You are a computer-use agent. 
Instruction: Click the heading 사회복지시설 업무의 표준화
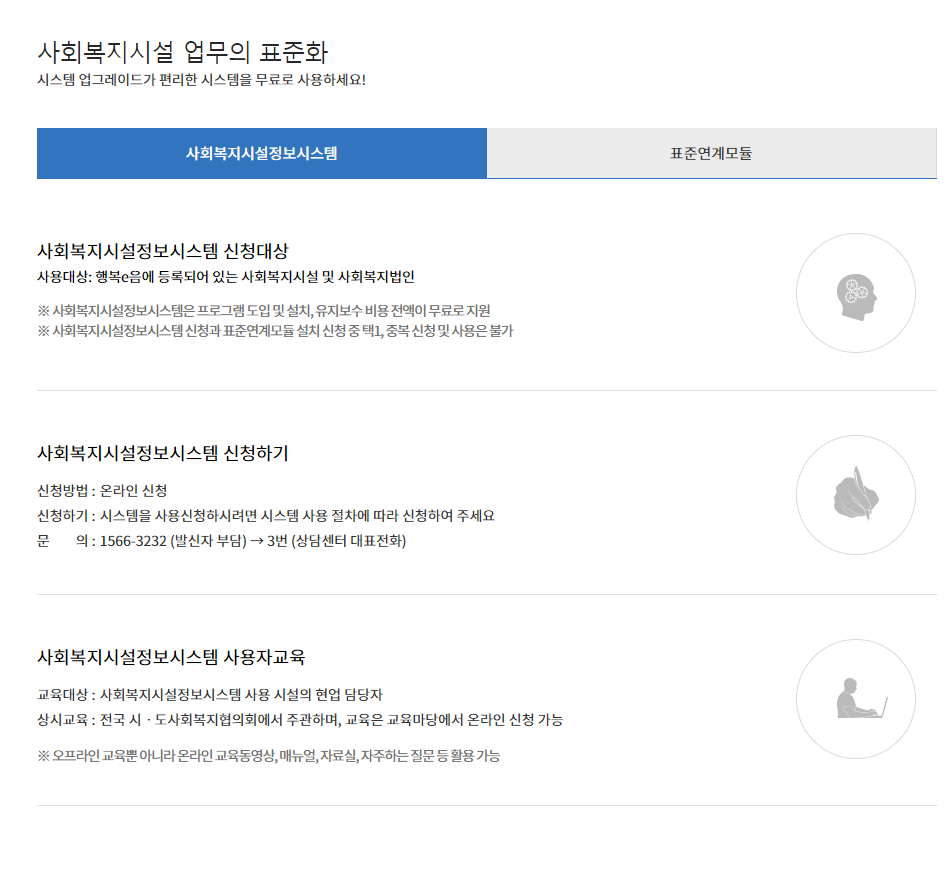coord(183,52)
